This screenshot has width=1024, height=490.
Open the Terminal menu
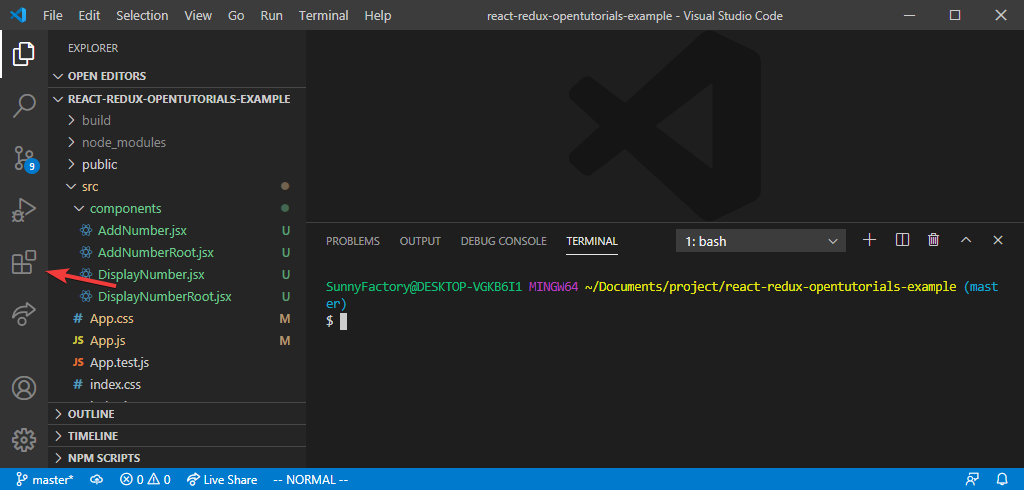coord(323,15)
